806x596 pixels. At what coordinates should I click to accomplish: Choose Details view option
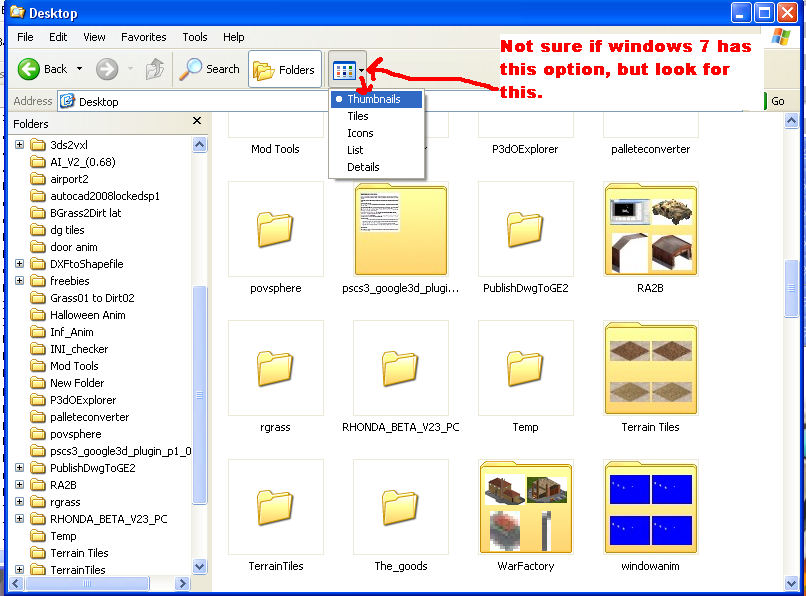click(x=377, y=167)
